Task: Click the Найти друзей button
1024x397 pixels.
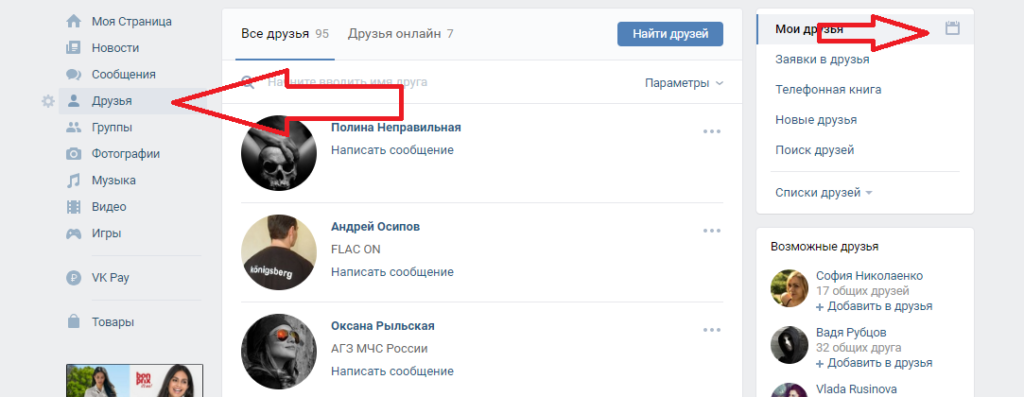Action: pos(670,34)
